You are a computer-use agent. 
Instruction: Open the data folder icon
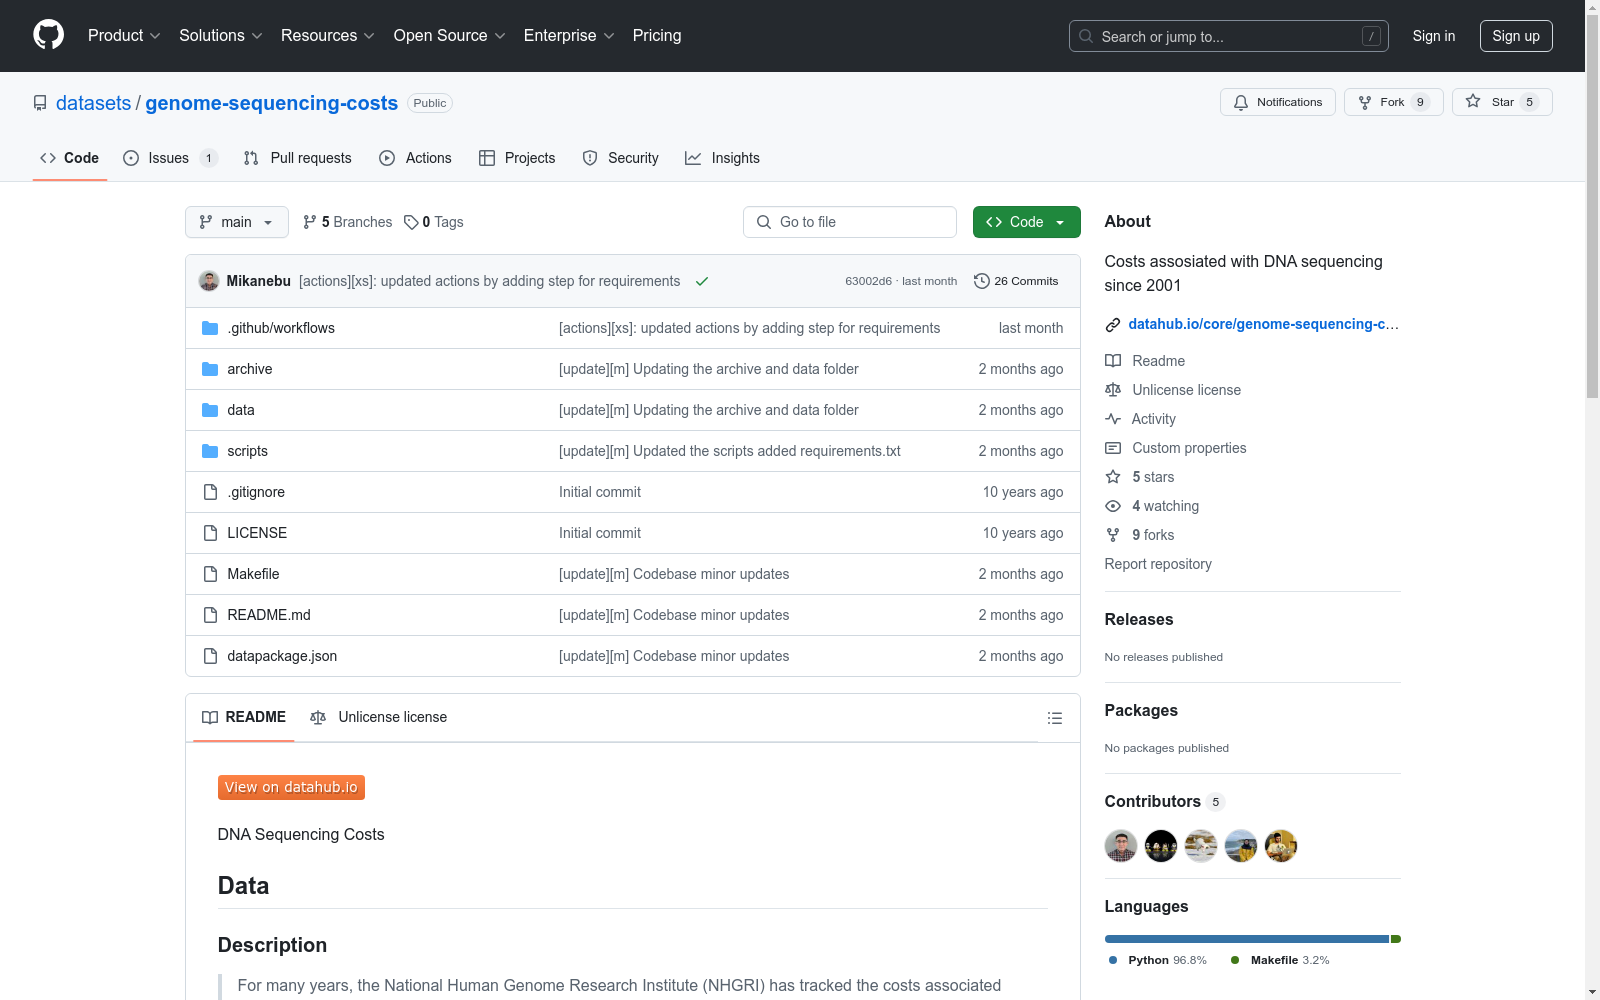point(210,410)
